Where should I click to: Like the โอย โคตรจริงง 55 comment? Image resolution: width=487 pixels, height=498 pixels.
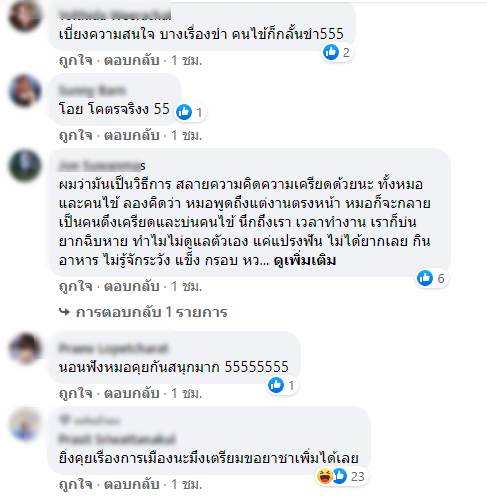pyautogui.click(x=76, y=136)
